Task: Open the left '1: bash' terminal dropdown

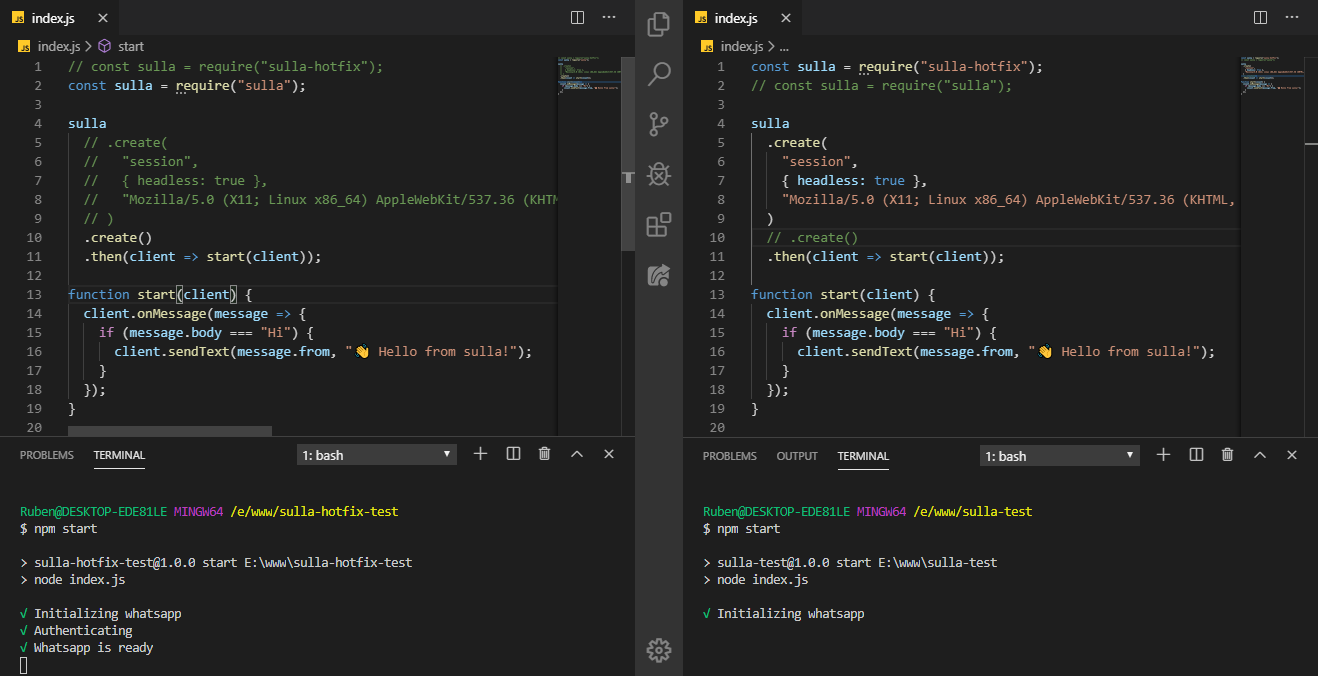Action: tap(377, 455)
